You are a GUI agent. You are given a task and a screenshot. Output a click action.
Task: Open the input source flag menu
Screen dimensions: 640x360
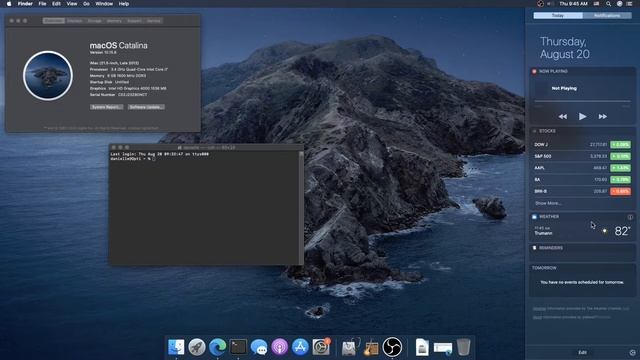597,4
